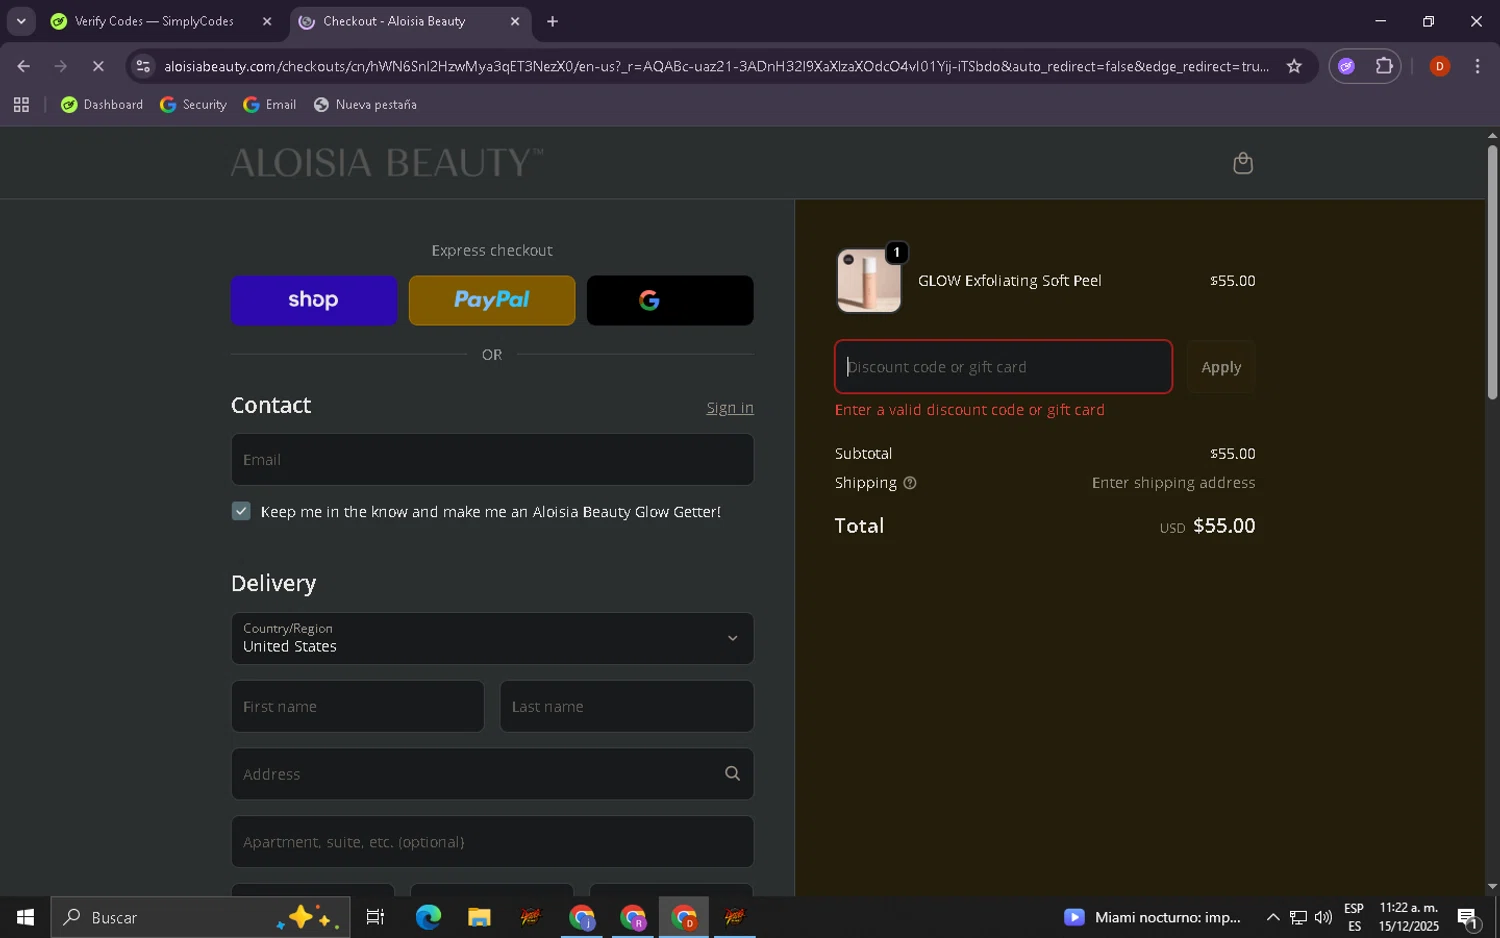Open File Explorer from taskbar

click(479, 917)
